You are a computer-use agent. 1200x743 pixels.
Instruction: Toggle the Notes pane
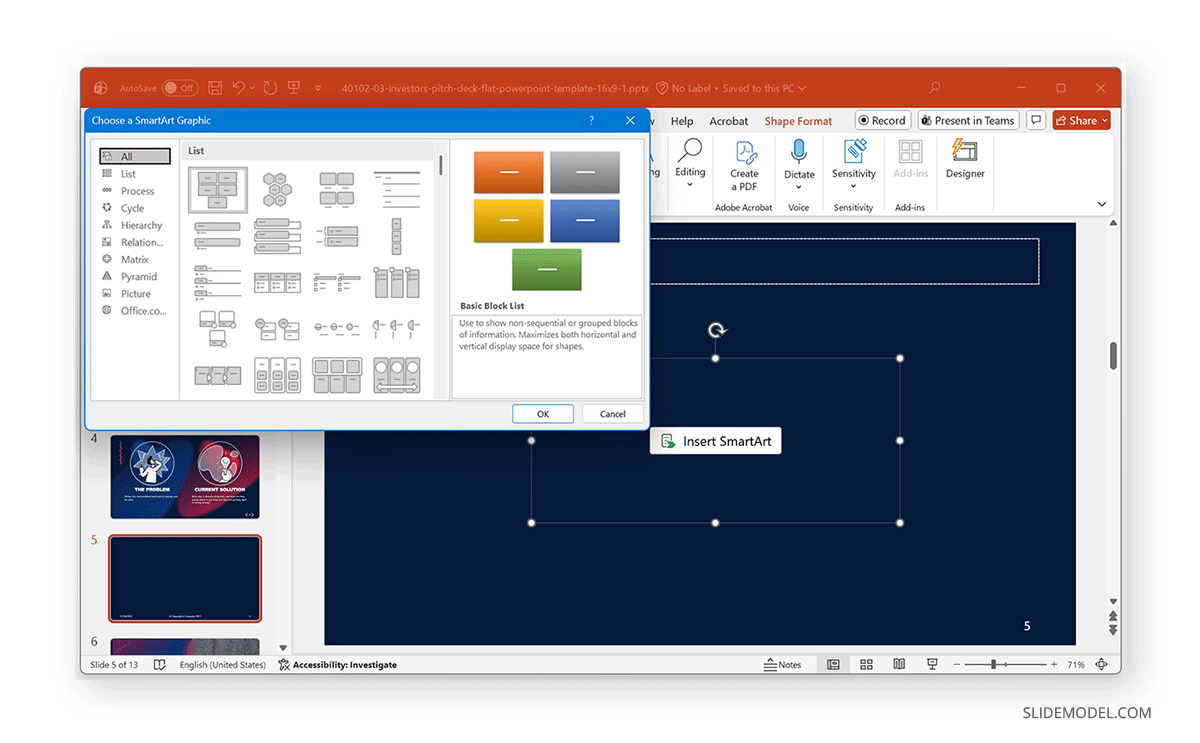click(x=784, y=664)
